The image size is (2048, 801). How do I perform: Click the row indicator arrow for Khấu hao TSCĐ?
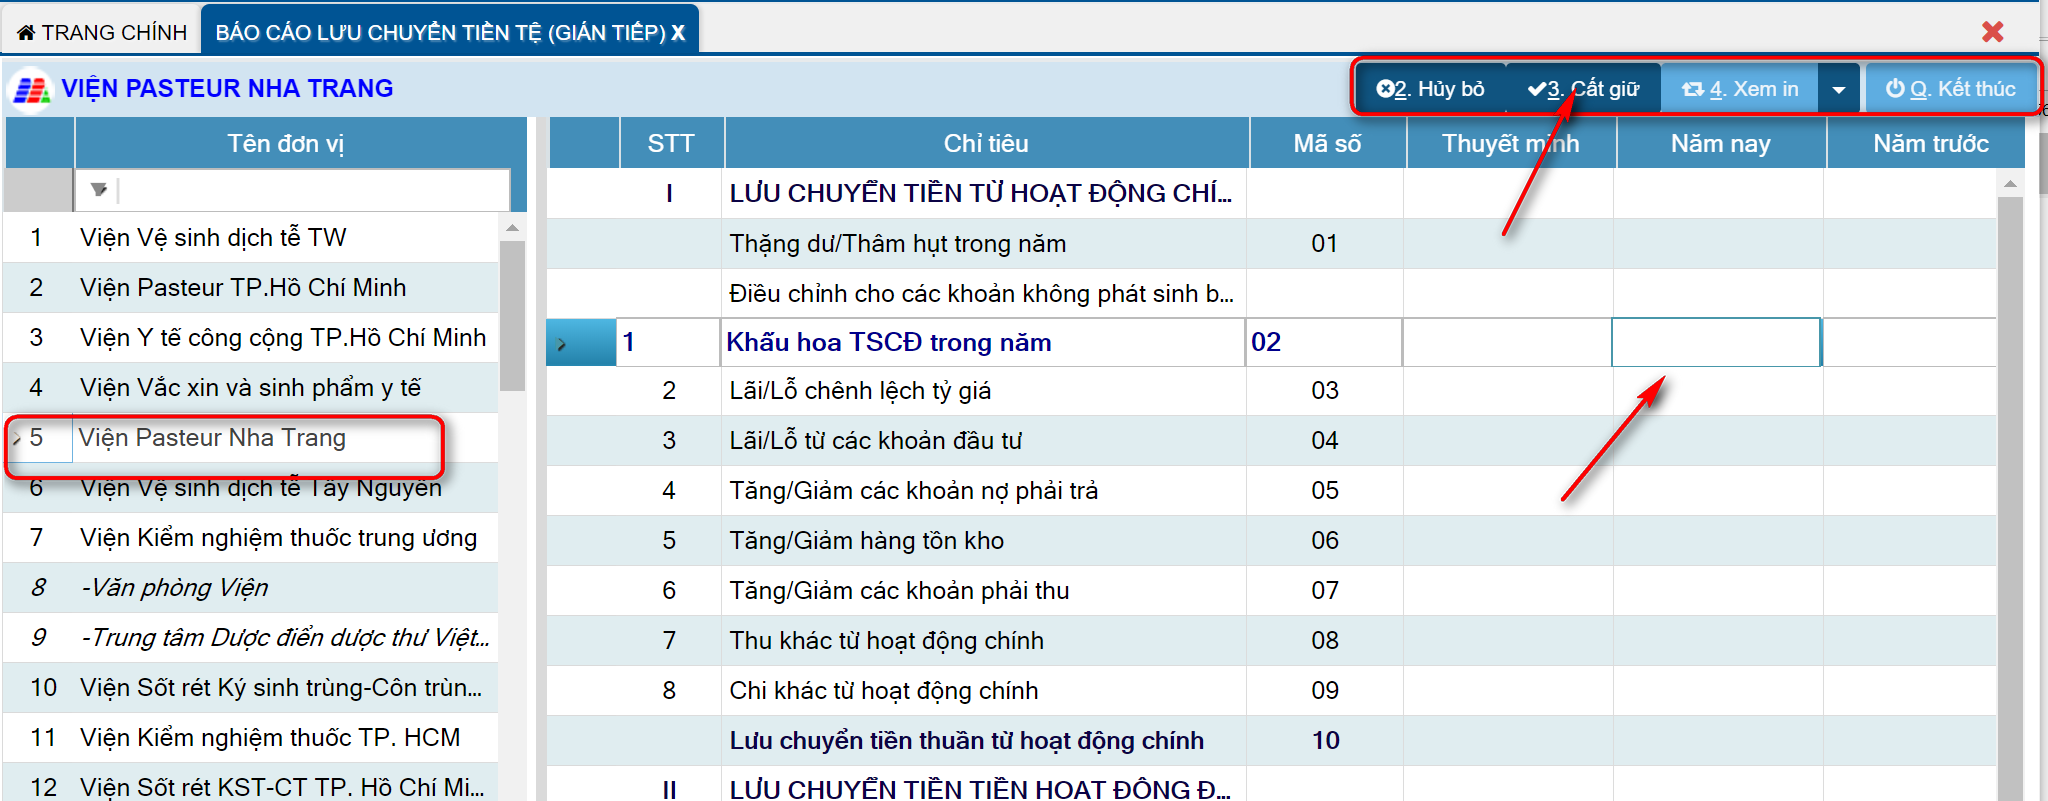(x=562, y=343)
